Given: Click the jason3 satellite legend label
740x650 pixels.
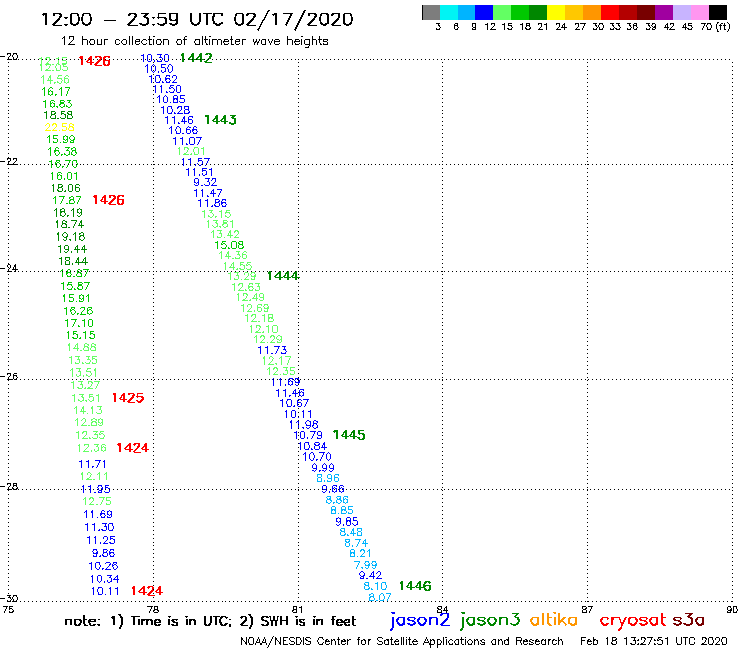Looking at the screenshot, I should tap(490, 620).
